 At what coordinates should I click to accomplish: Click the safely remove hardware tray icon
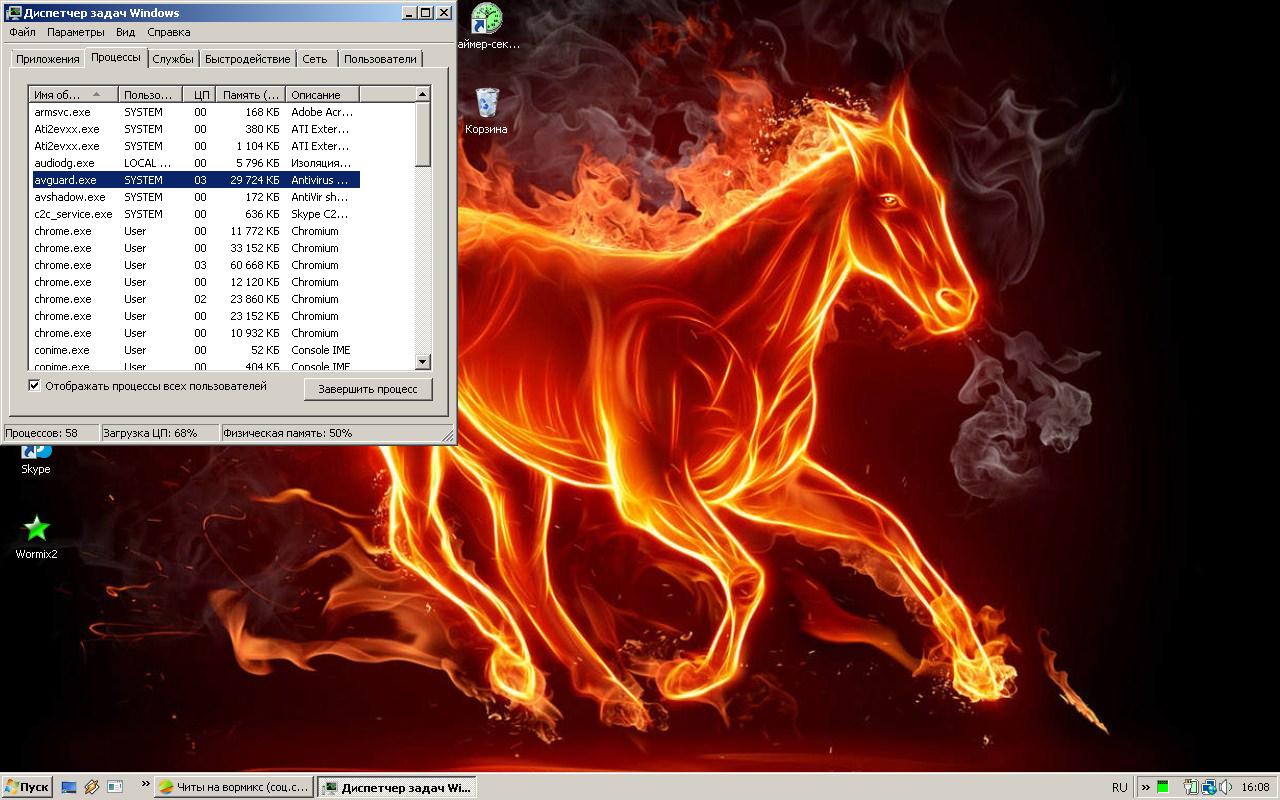click(1191, 787)
